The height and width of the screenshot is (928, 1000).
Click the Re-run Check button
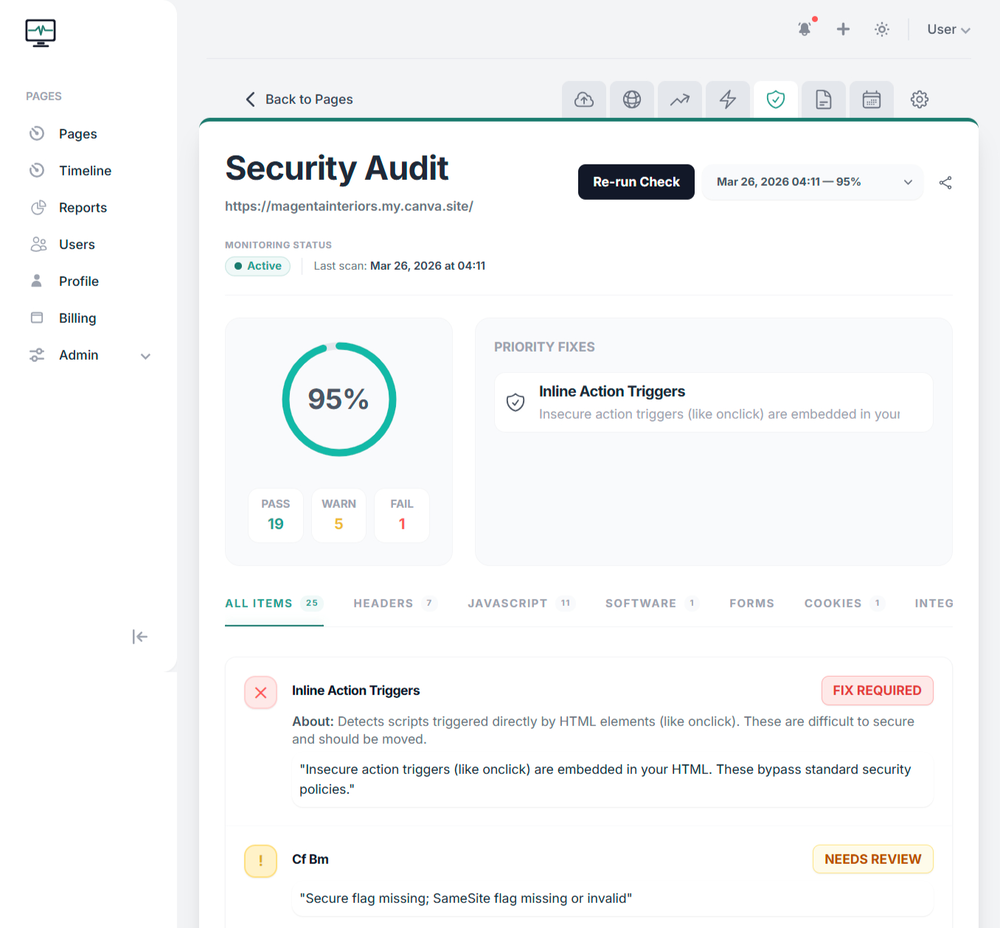coord(636,182)
